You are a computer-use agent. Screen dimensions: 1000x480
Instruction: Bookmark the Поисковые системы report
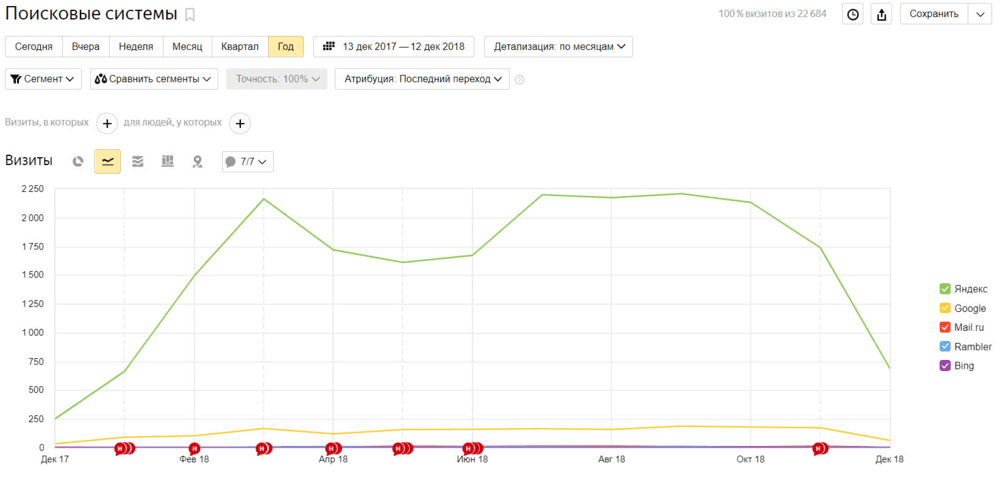(190, 15)
